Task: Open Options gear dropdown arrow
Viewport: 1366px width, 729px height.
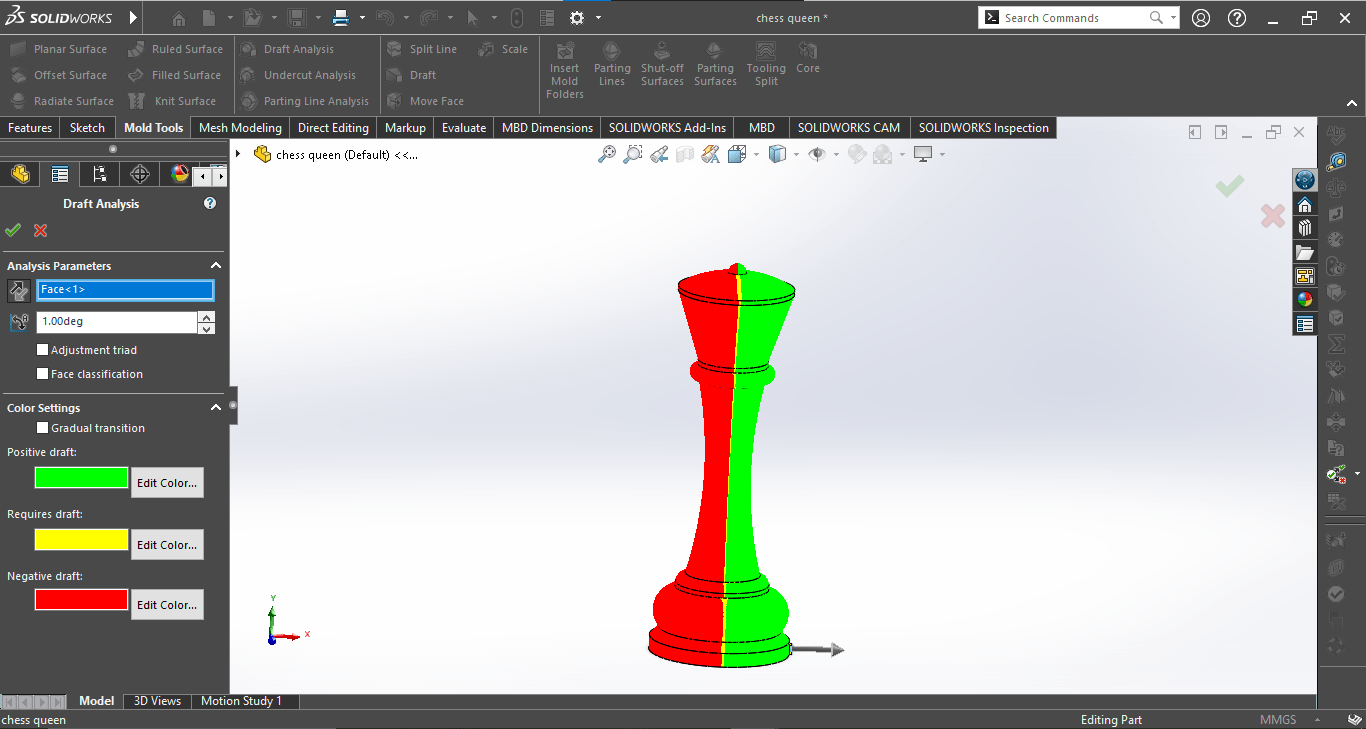Action: coord(598,18)
